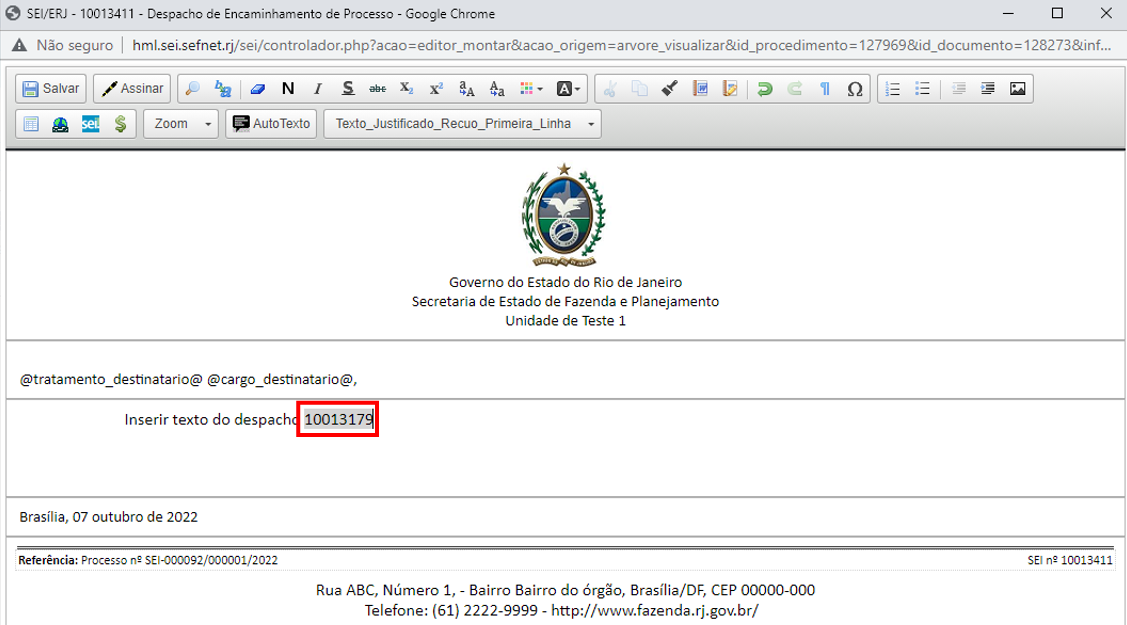Toggle underline formatting
The image size is (1127, 625).
click(x=348, y=89)
